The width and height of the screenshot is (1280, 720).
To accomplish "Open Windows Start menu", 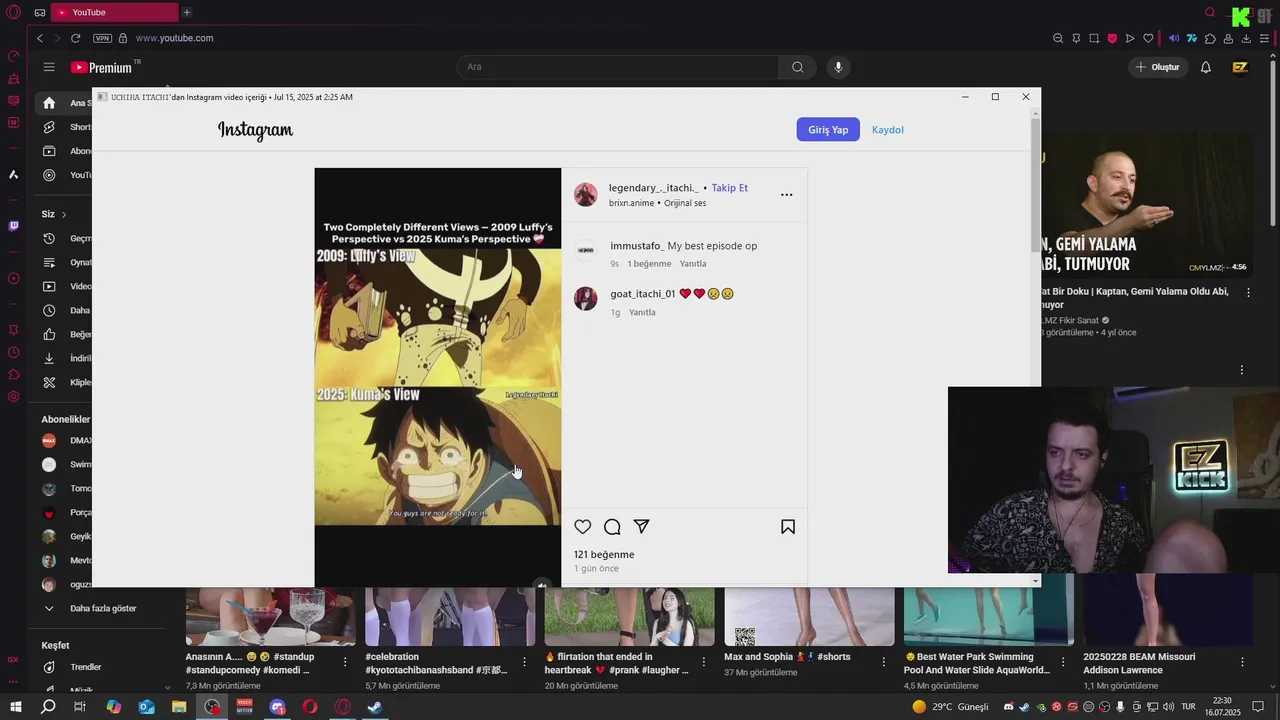I will [x=16, y=707].
